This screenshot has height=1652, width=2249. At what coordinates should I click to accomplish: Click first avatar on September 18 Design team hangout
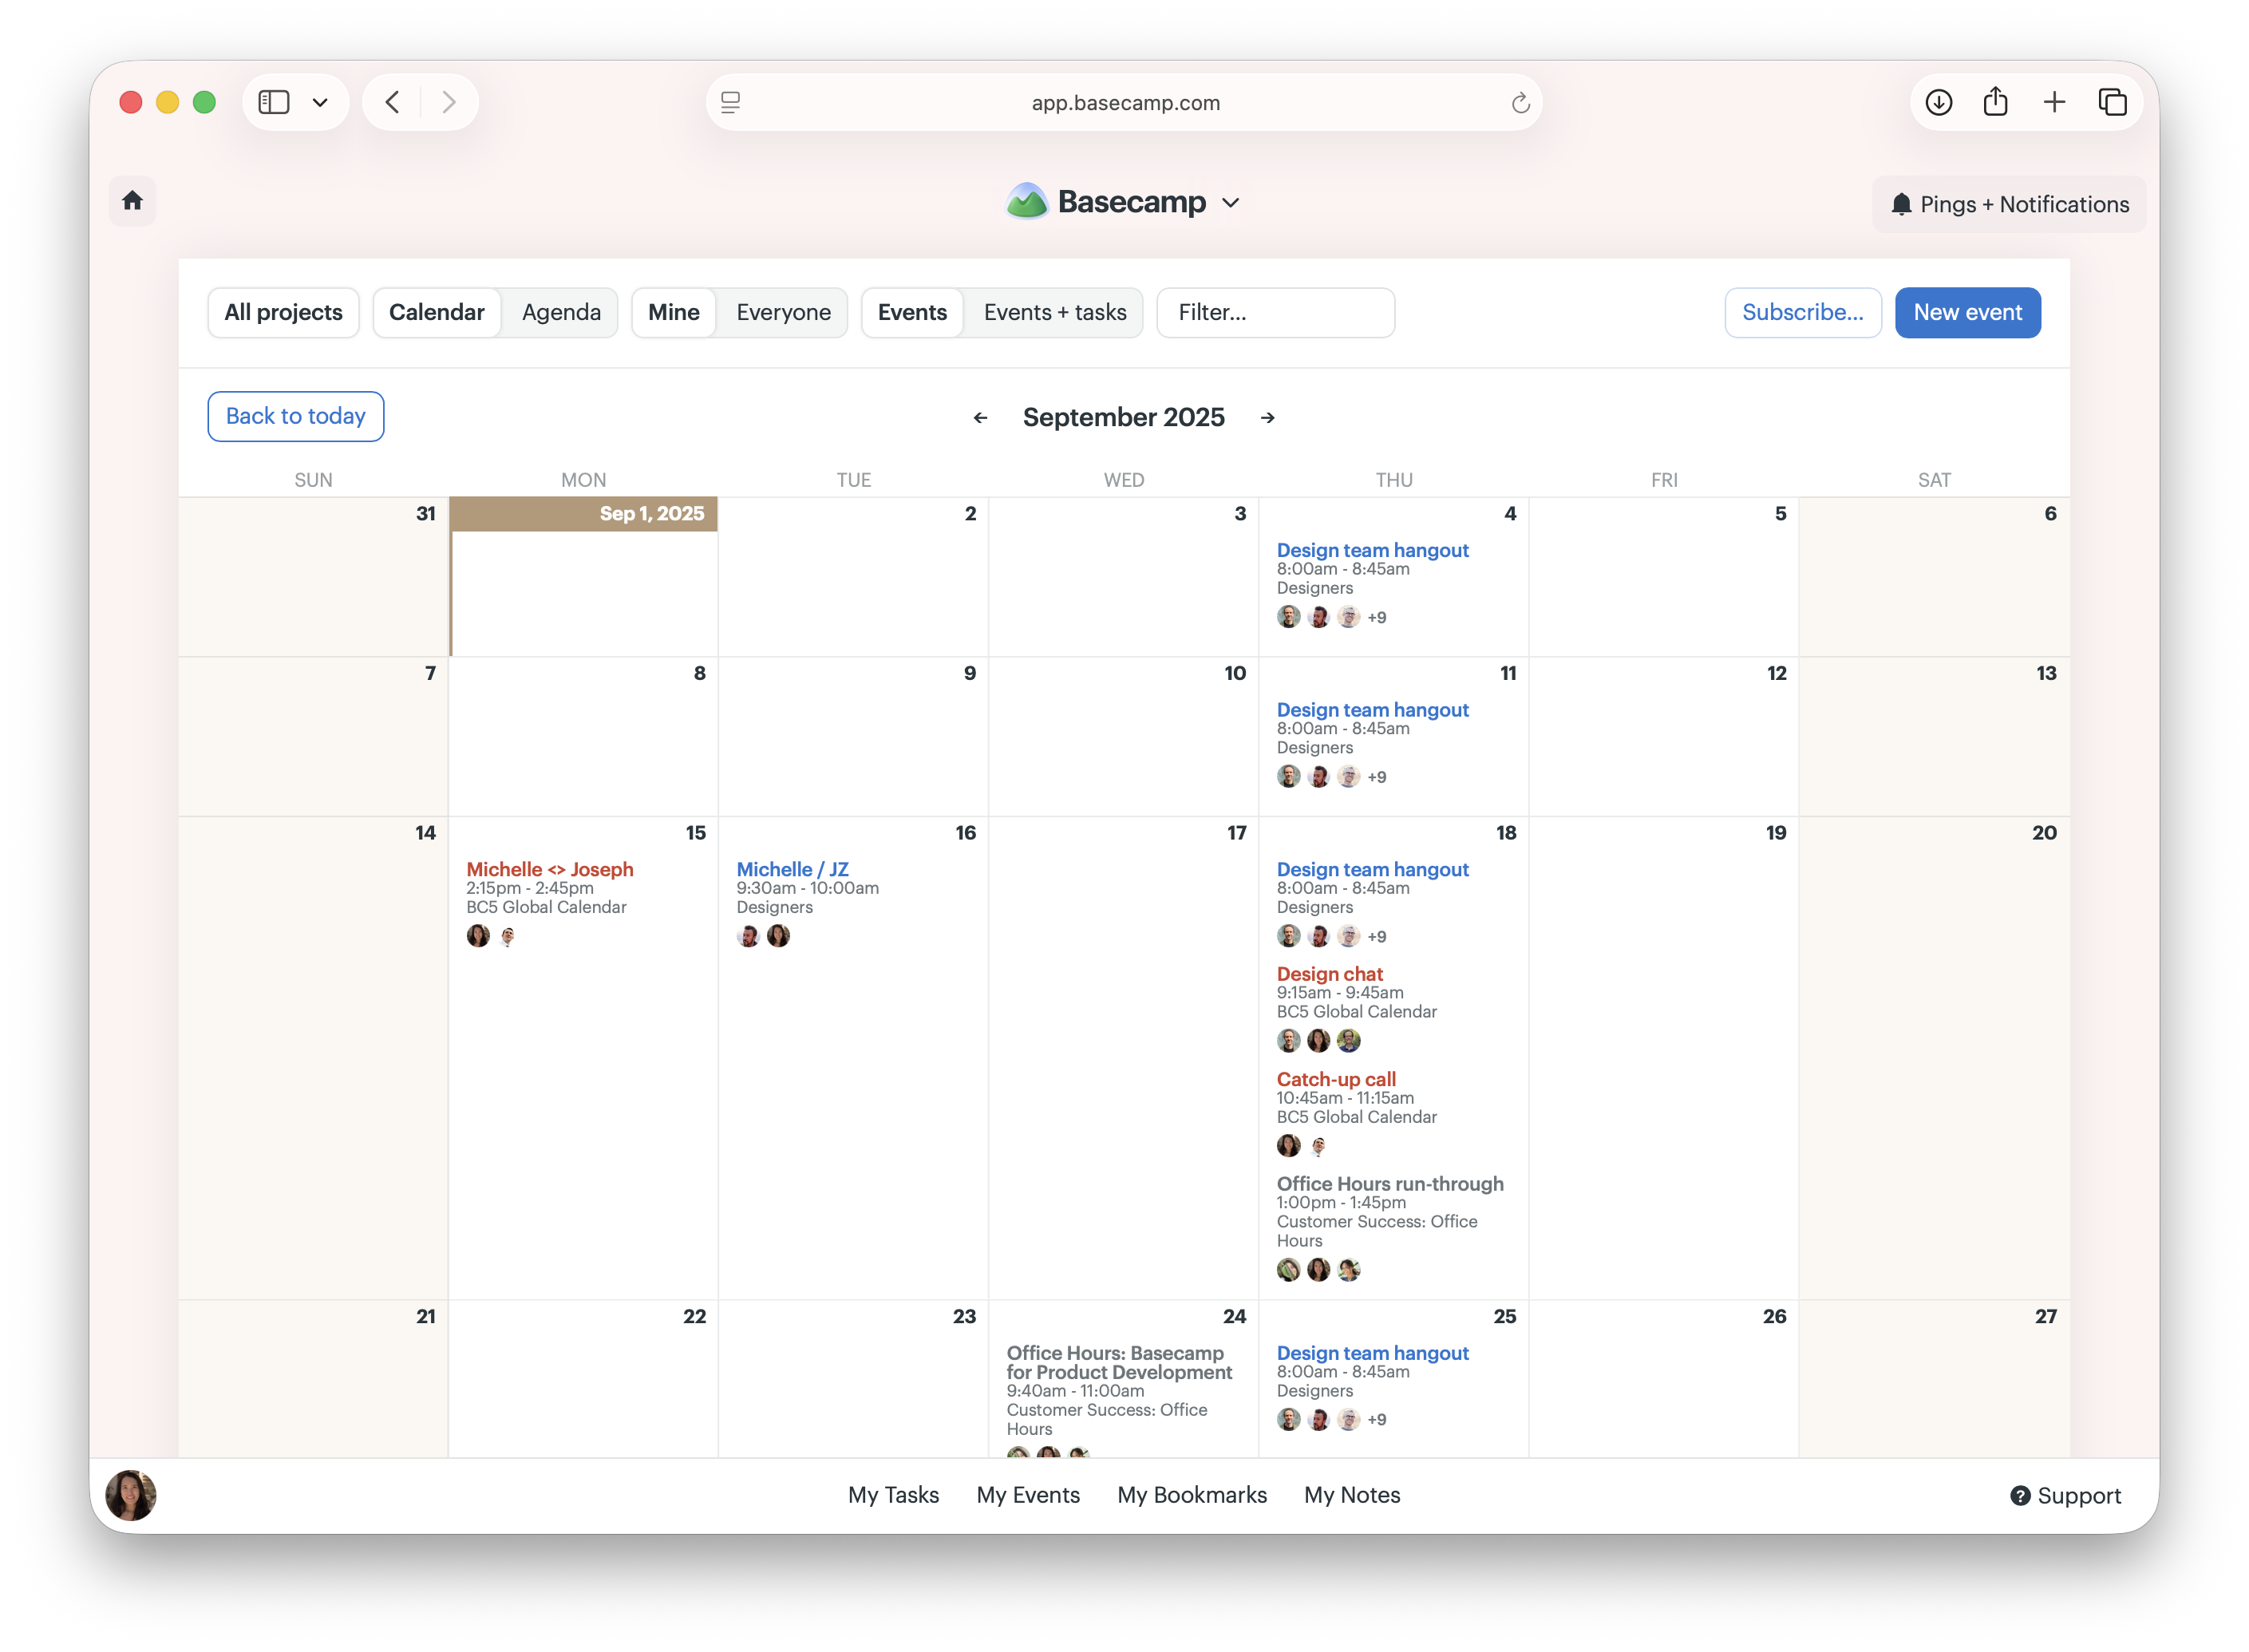click(1288, 936)
